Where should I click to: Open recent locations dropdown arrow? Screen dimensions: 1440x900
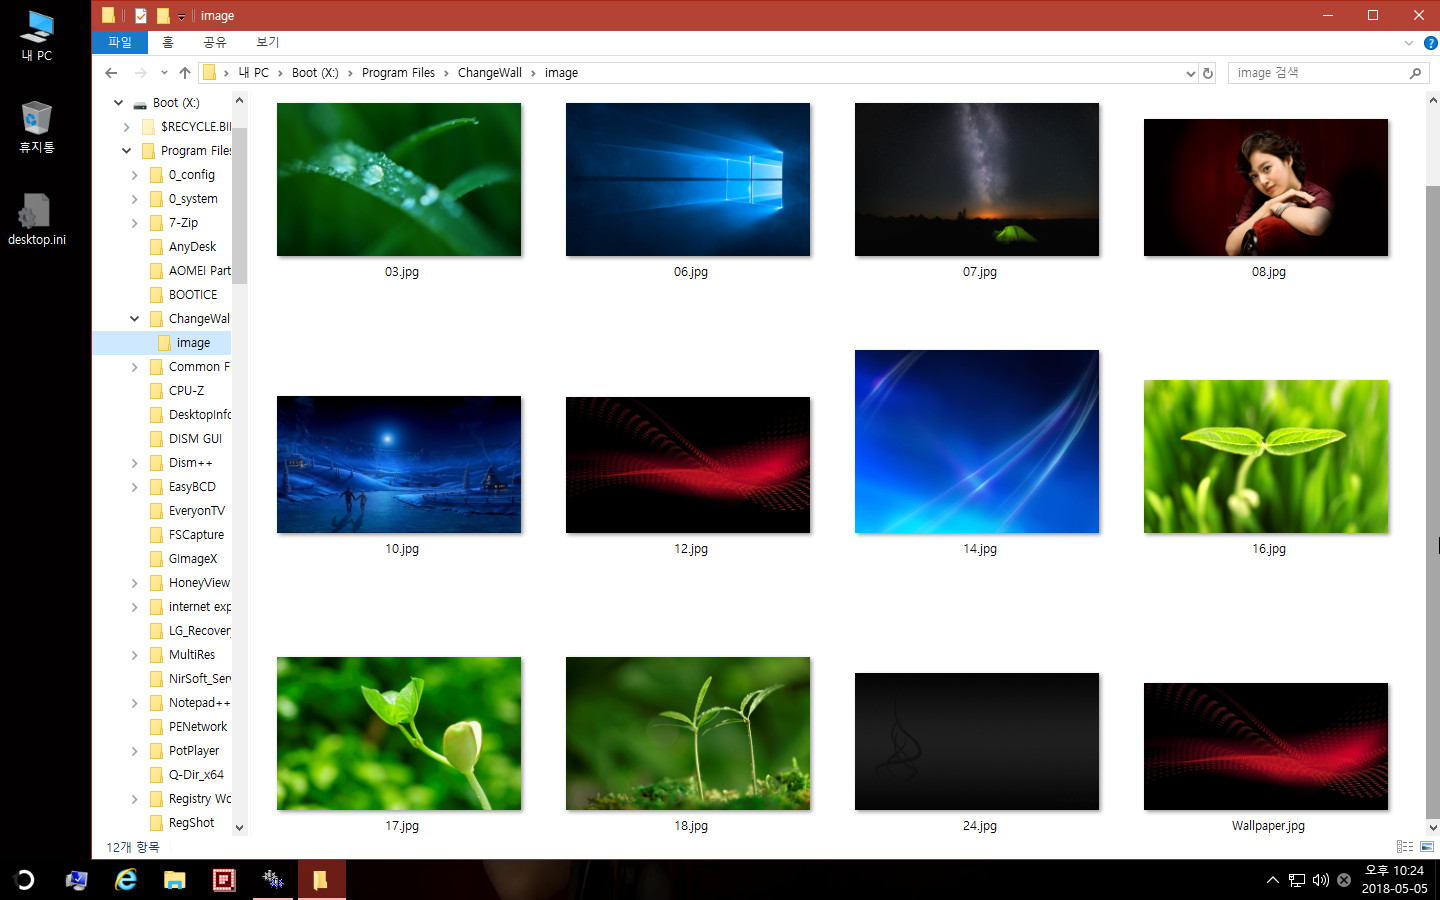(x=164, y=73)
